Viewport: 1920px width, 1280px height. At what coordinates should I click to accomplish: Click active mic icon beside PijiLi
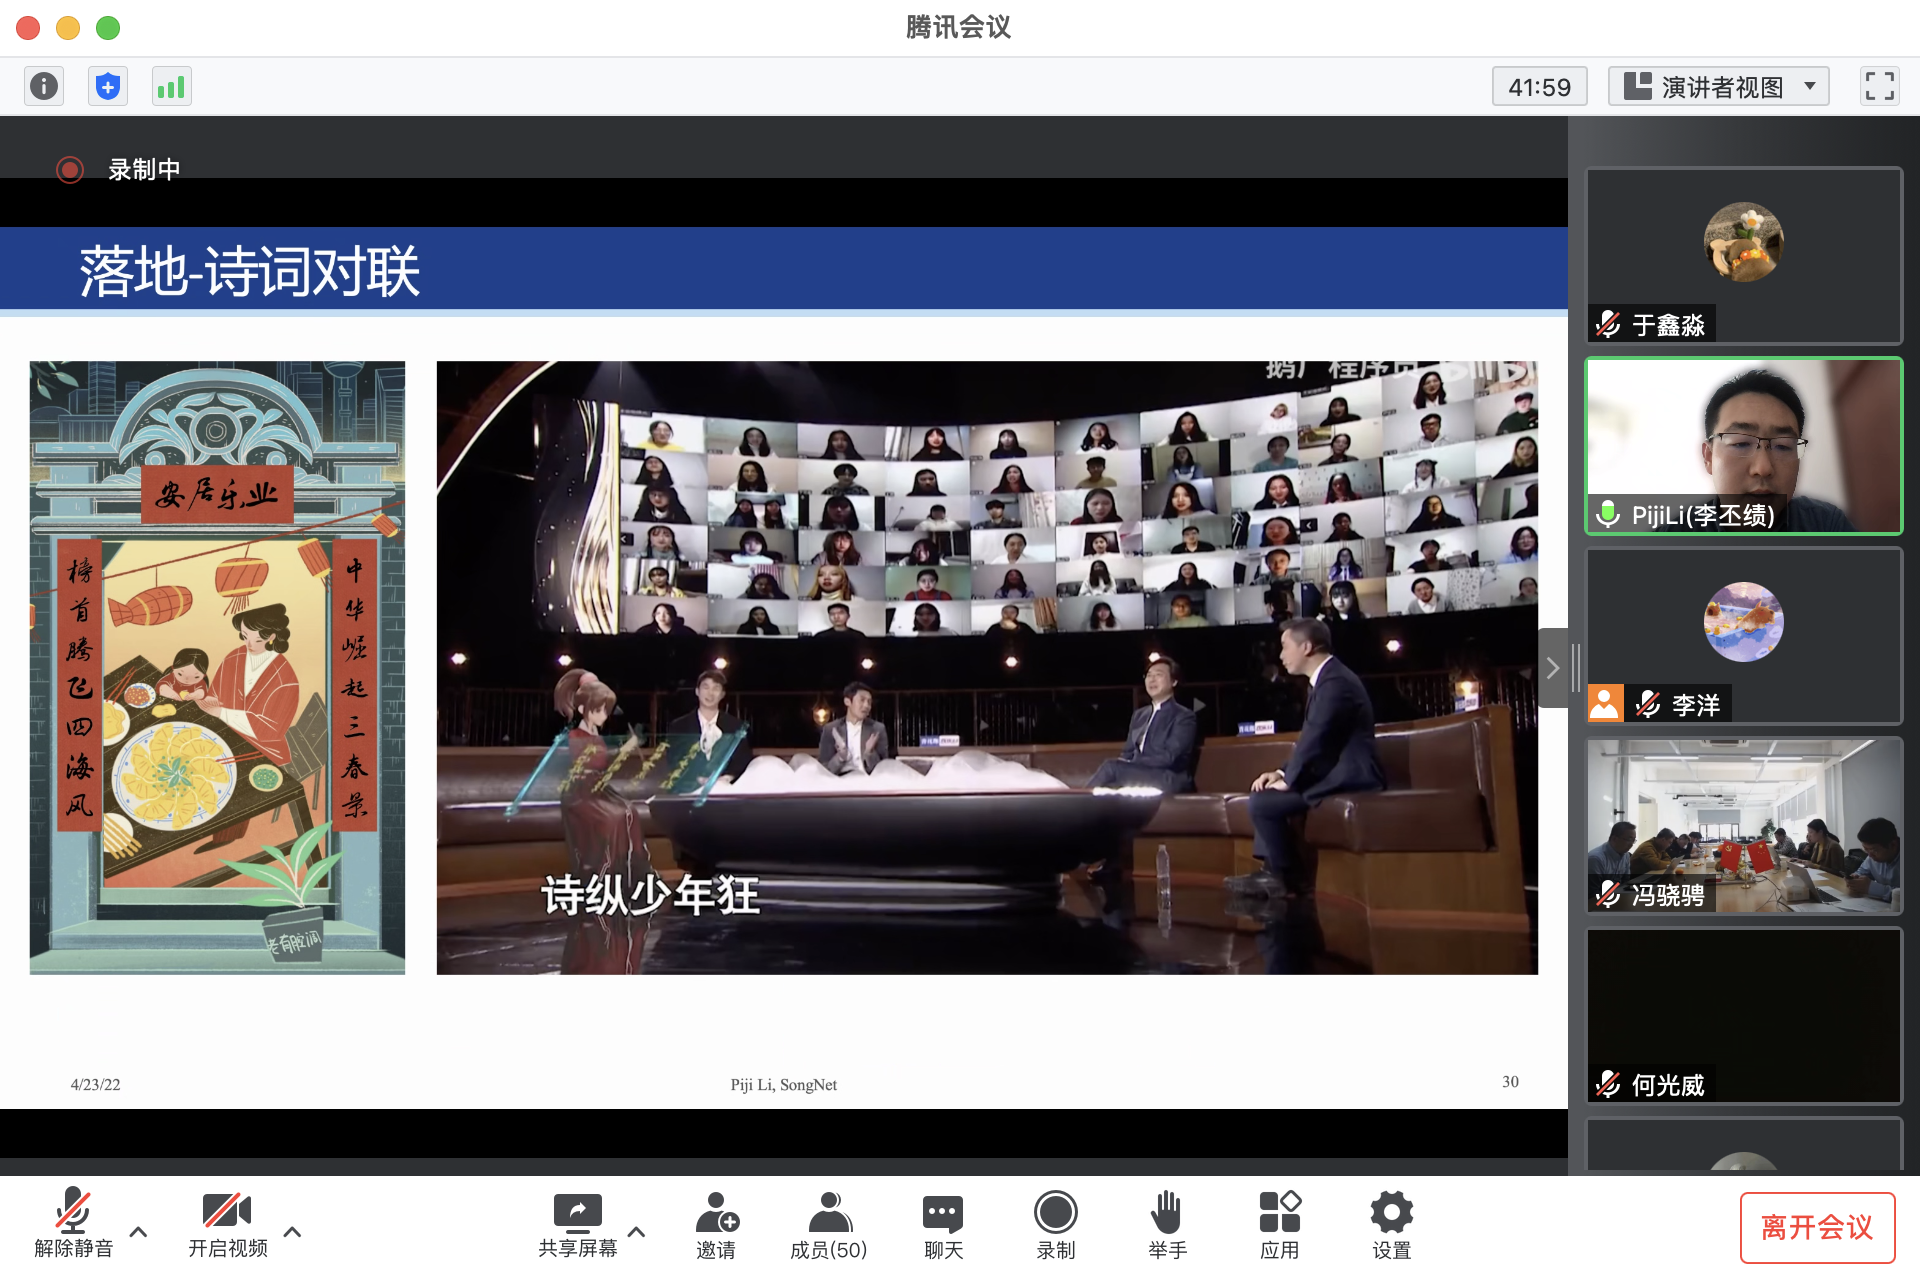click(x=1608, y=515)
